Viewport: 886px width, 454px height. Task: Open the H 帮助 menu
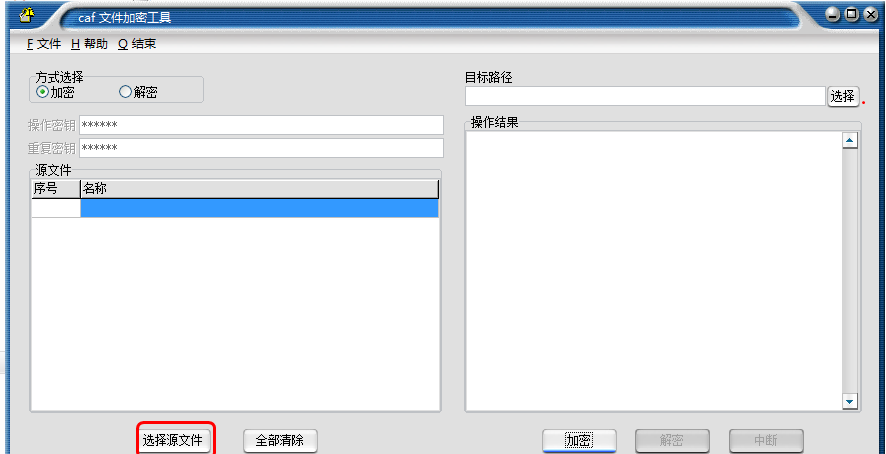point(89,44)
